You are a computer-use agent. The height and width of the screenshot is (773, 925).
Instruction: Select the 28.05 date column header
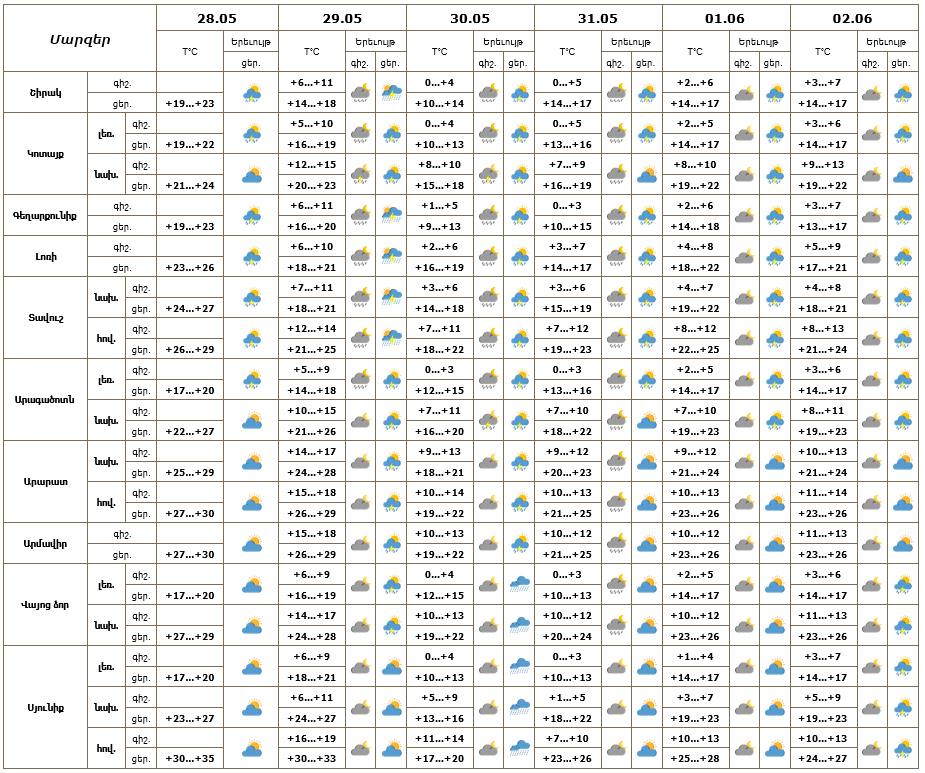coord(217,18)
